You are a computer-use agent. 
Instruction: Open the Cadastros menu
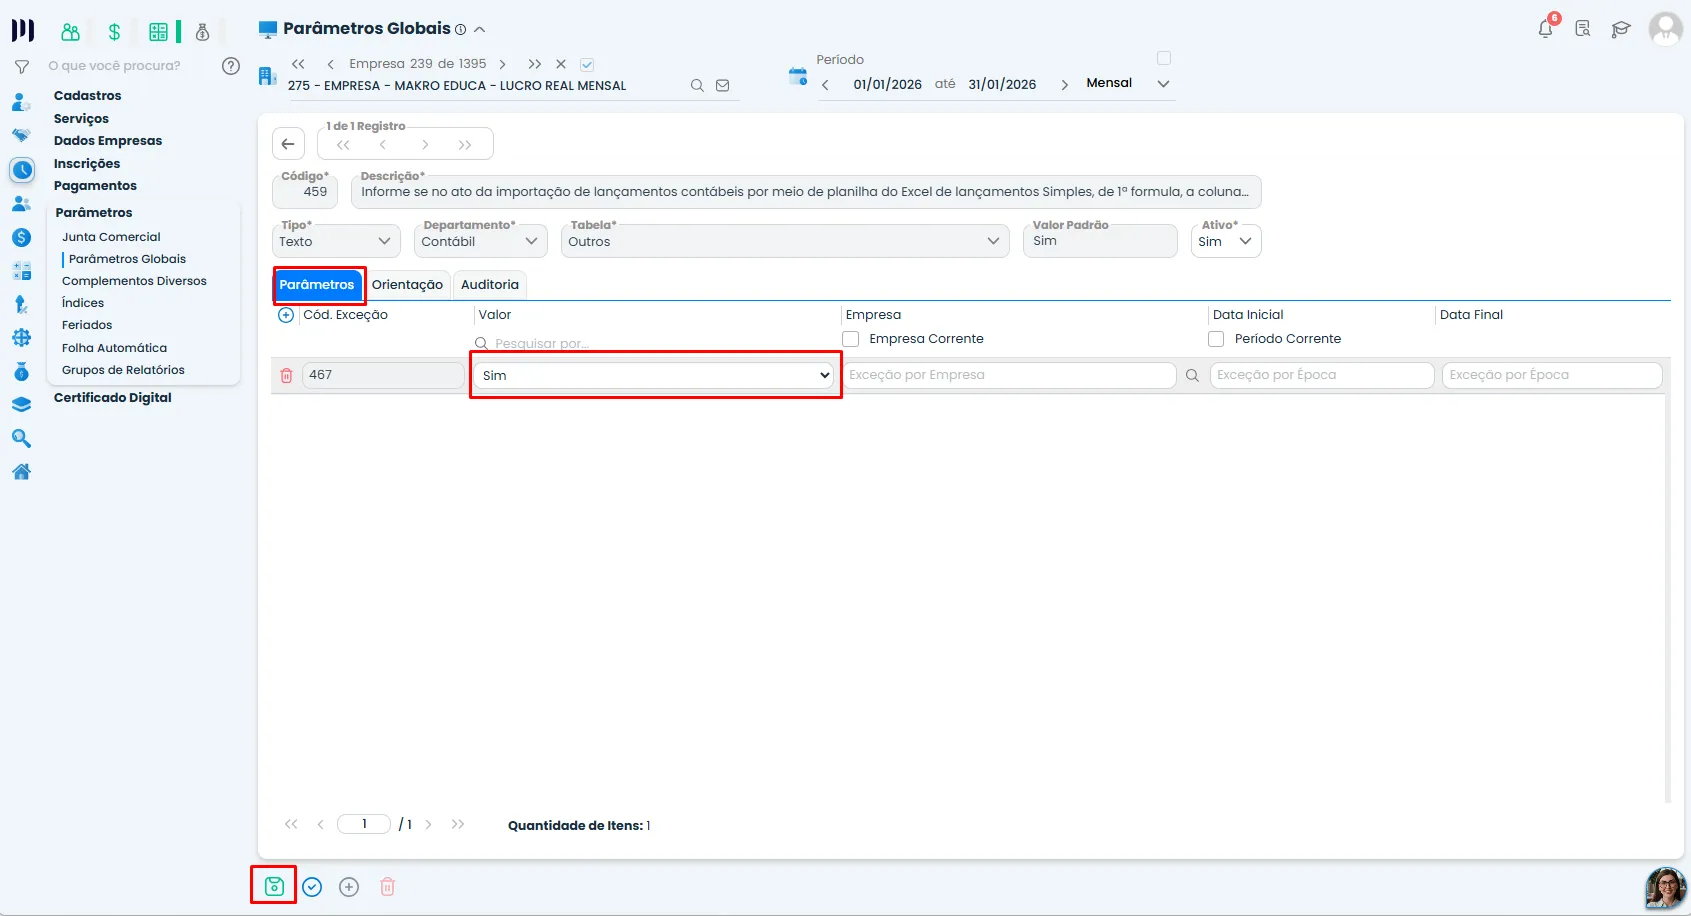click(88, 96)
